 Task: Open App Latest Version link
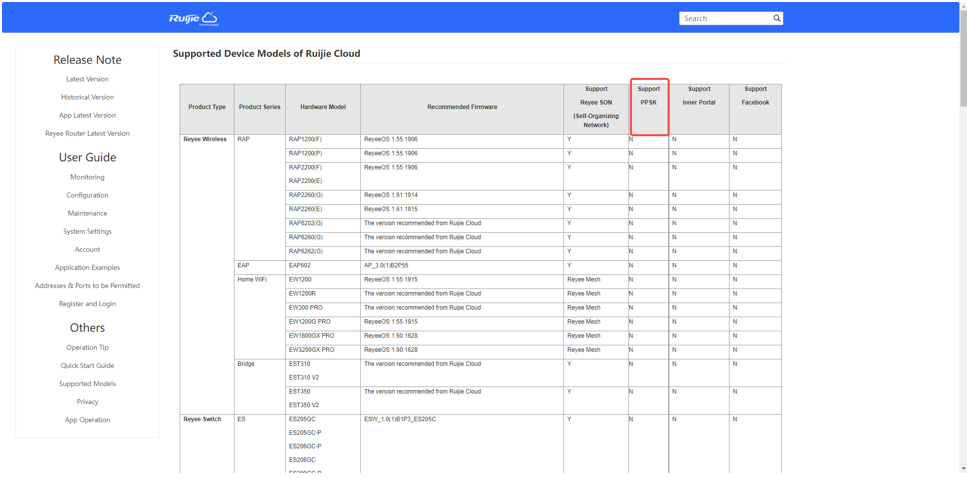[88, 115]
